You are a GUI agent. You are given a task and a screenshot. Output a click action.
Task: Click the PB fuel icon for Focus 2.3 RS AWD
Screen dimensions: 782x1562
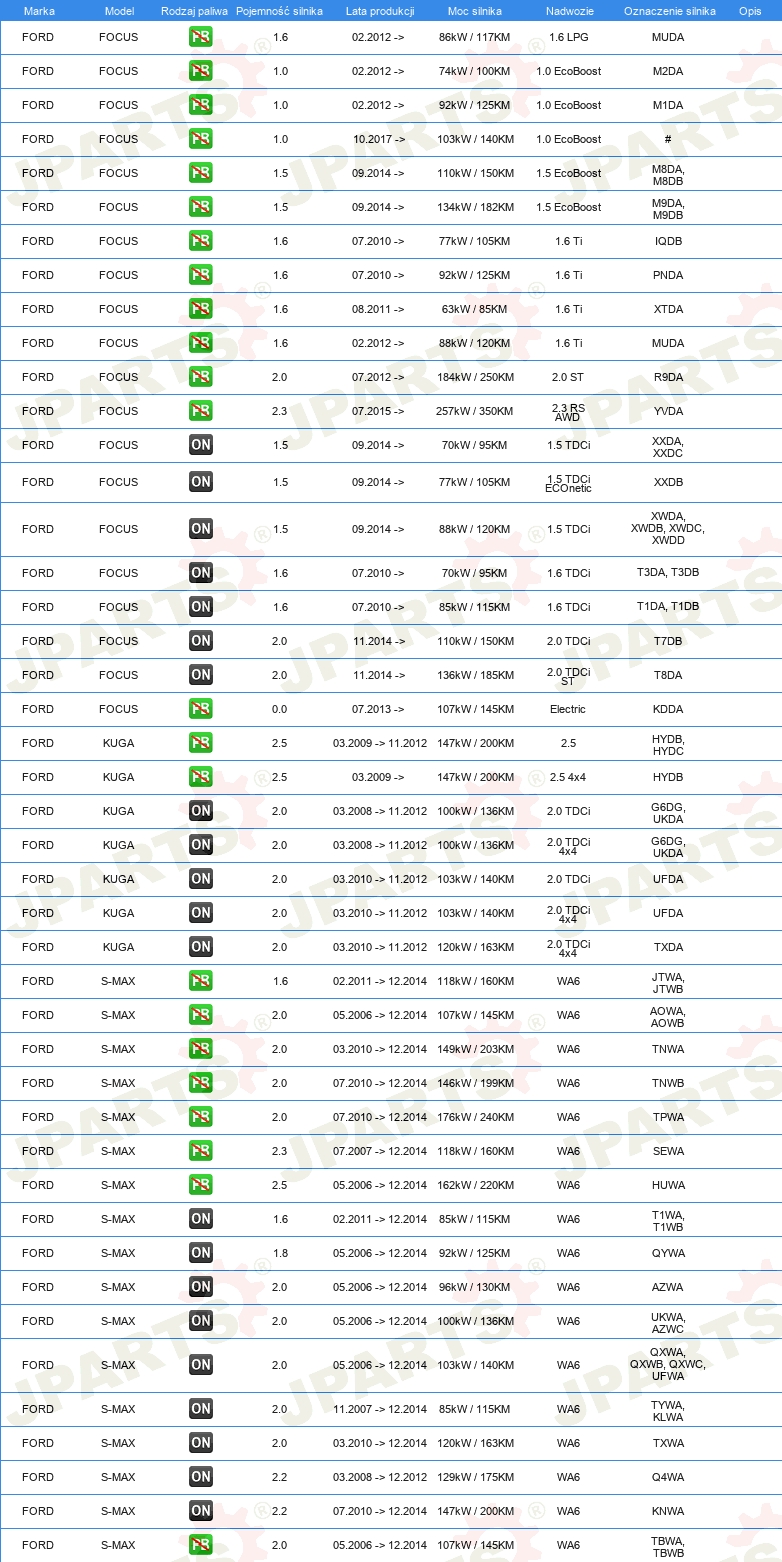tap(201, 411)
